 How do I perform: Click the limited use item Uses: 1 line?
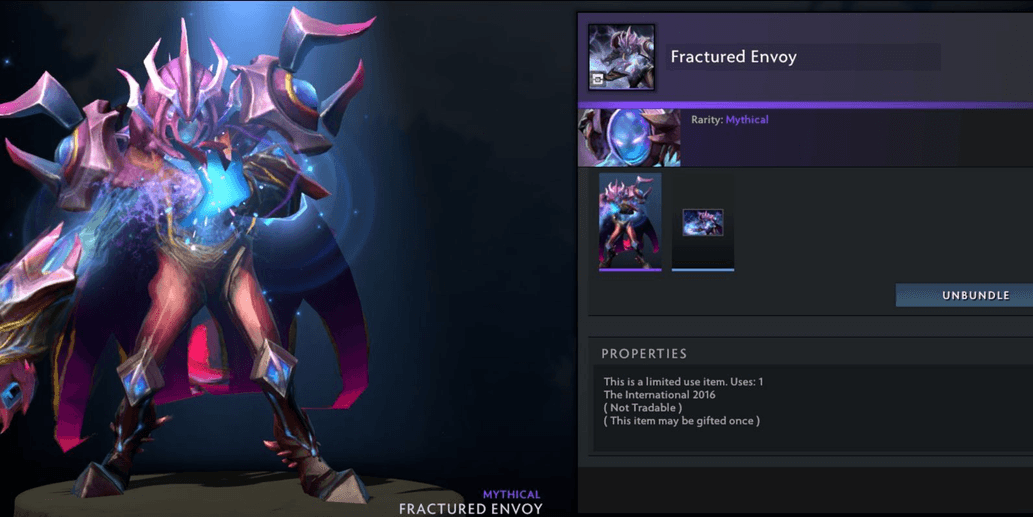click(683, 381)
